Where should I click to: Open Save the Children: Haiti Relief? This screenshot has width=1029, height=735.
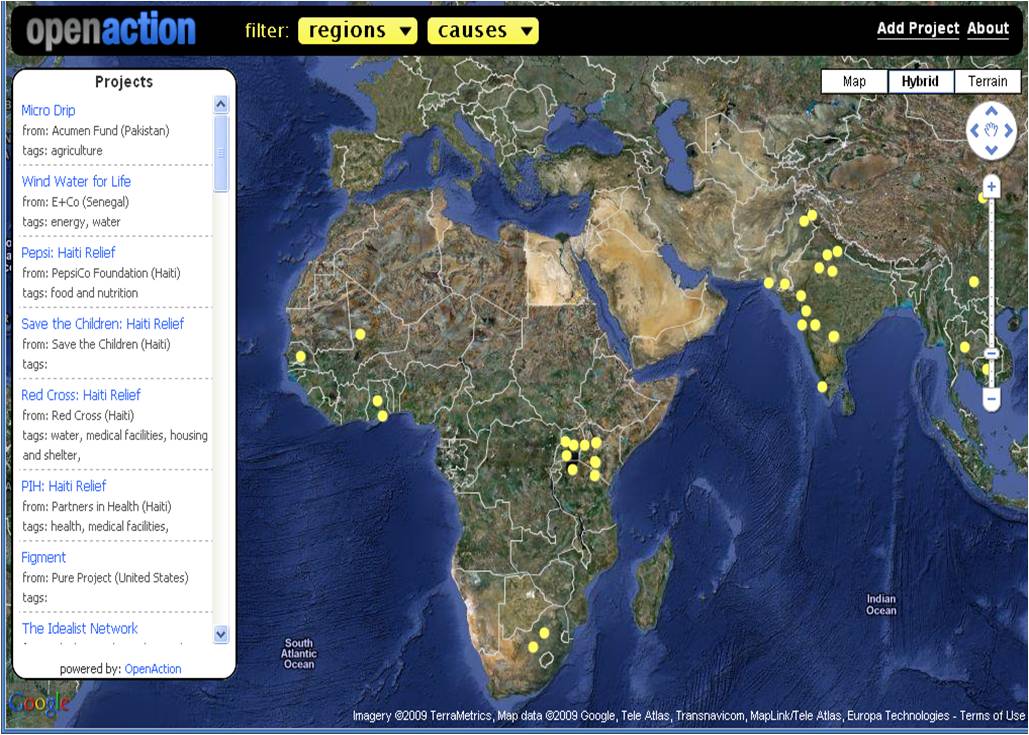pos(102,324)
